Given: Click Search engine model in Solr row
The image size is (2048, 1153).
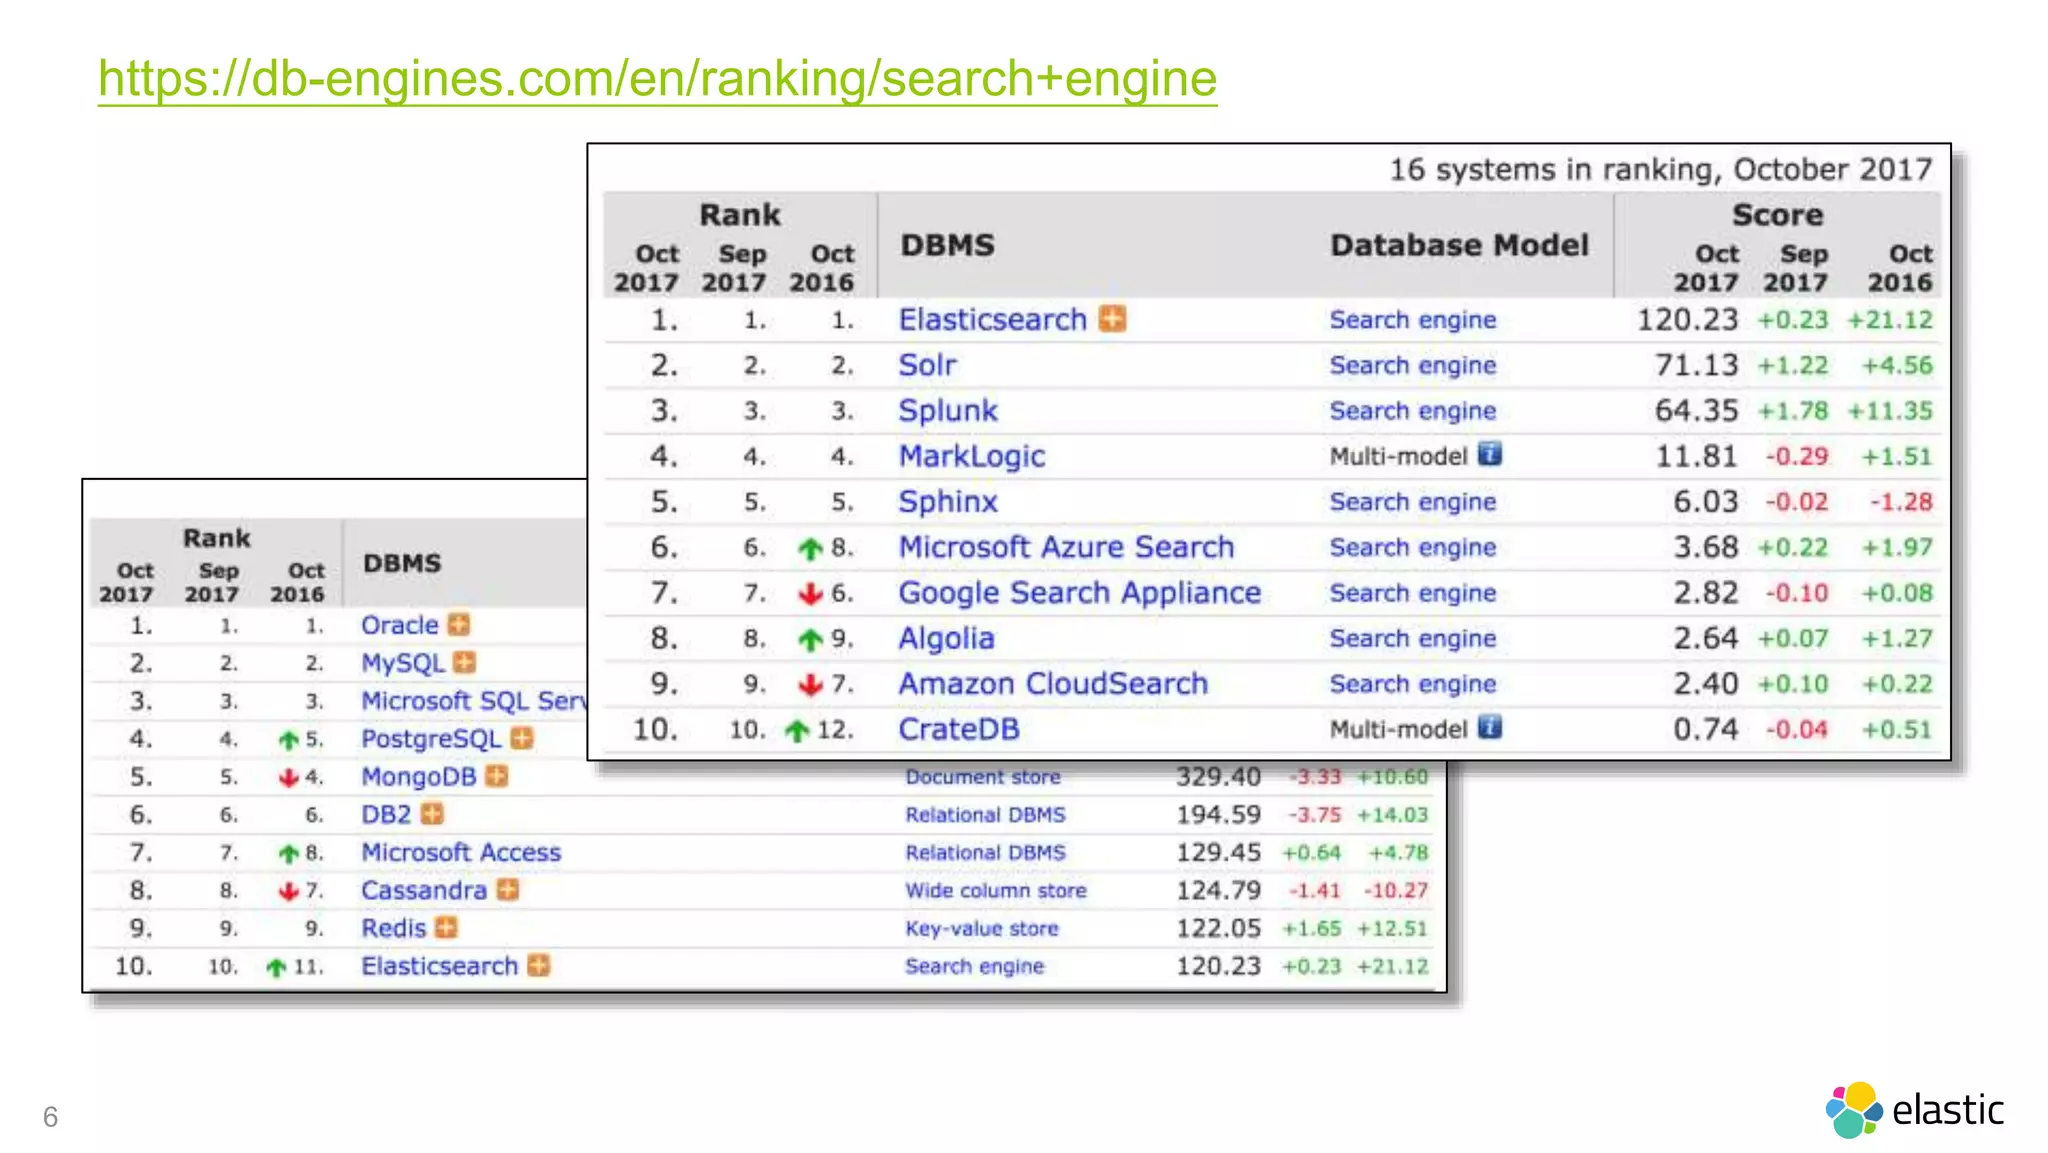Looking at the screenshot, I should [1412, 365].
